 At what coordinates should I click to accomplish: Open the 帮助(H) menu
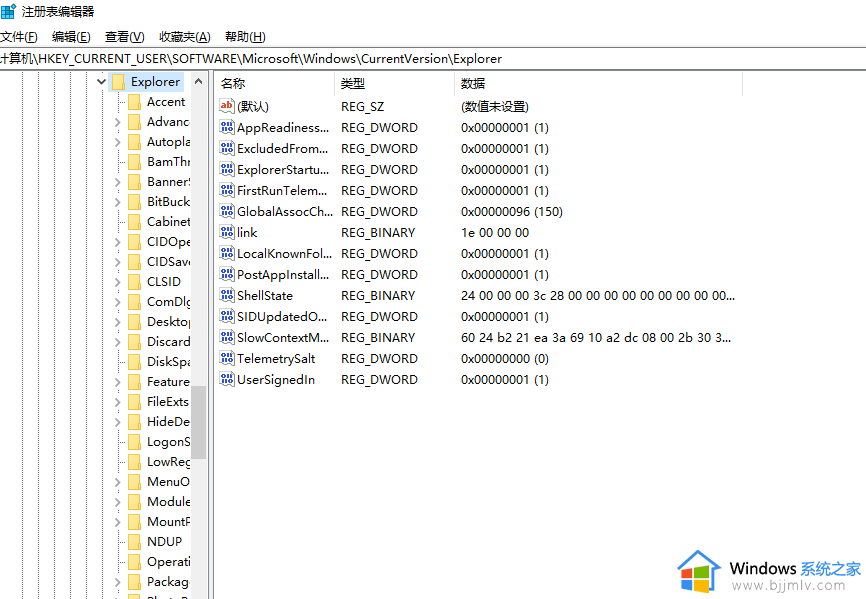[x=245, y=37]
